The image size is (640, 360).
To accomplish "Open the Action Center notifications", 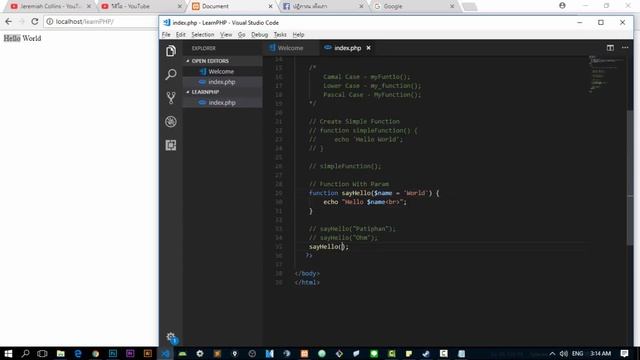I will [x=624, y=353].
